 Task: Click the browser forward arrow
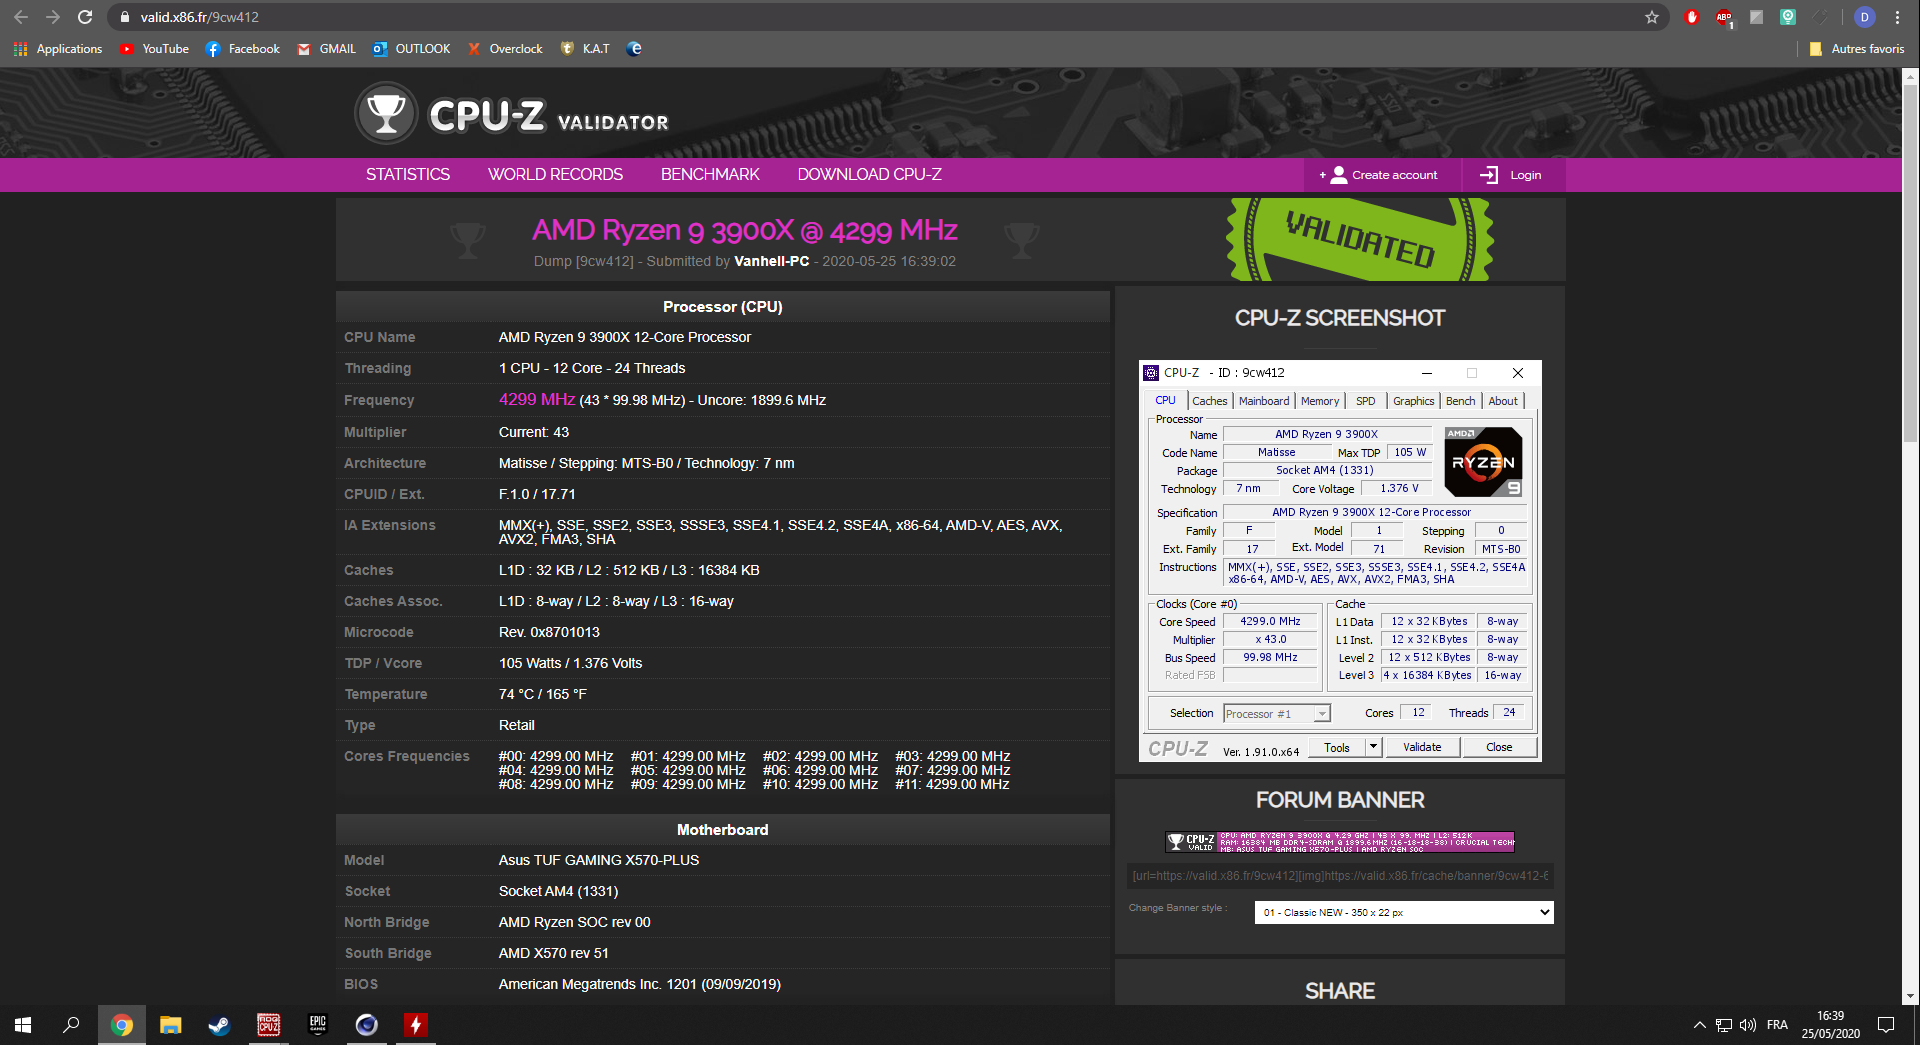pos(53,17)
